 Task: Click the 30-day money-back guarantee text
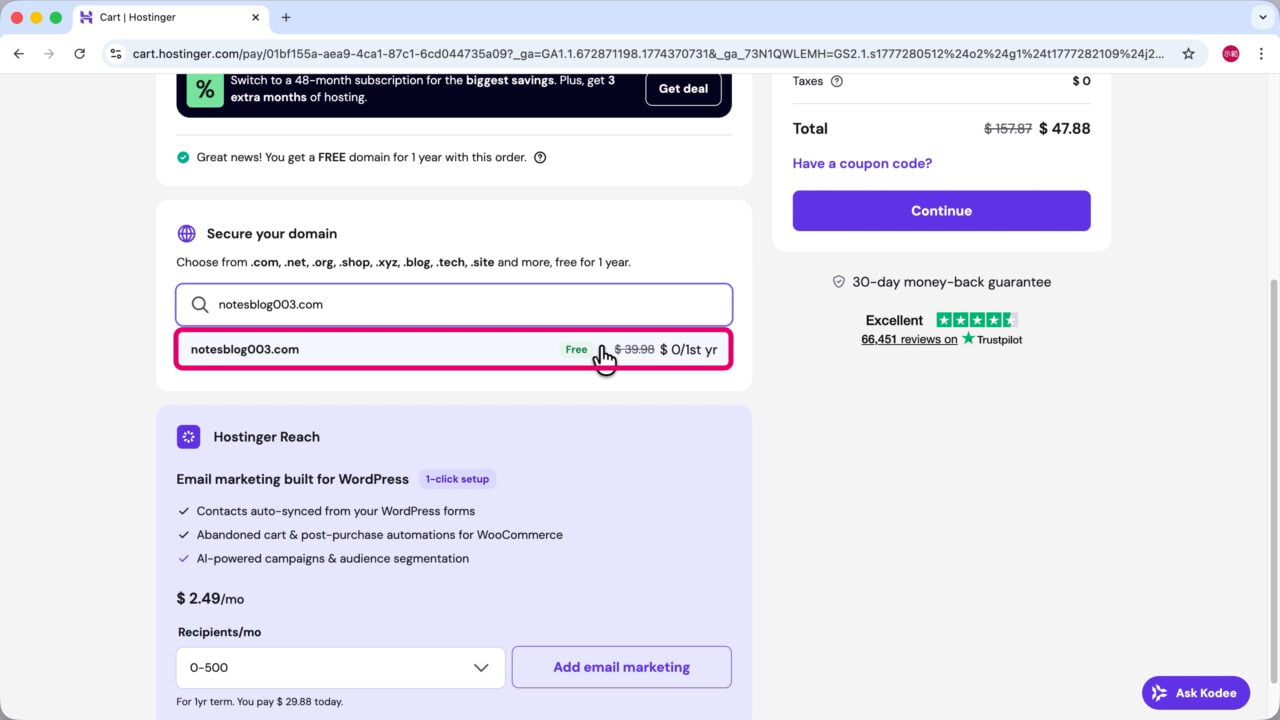tap(951, 282)
